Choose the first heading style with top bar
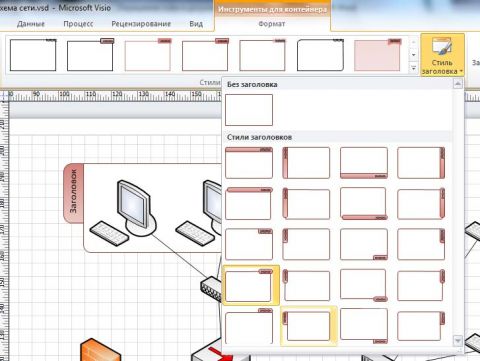The image size is (480, 361). (x=249, y=163)
